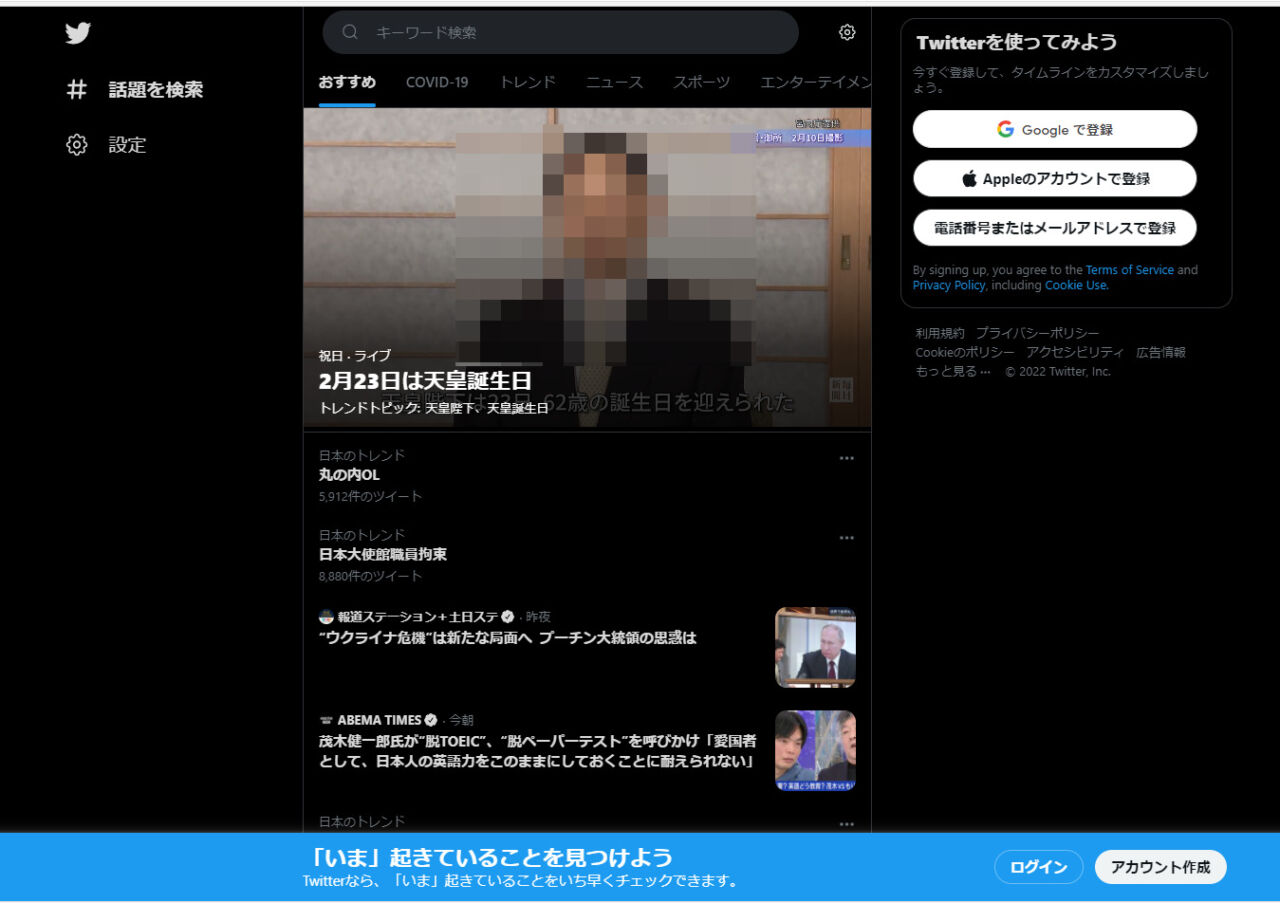Open more options for 丸の内OL trend
Screen dimensions: 1280x903
[847, 458]
